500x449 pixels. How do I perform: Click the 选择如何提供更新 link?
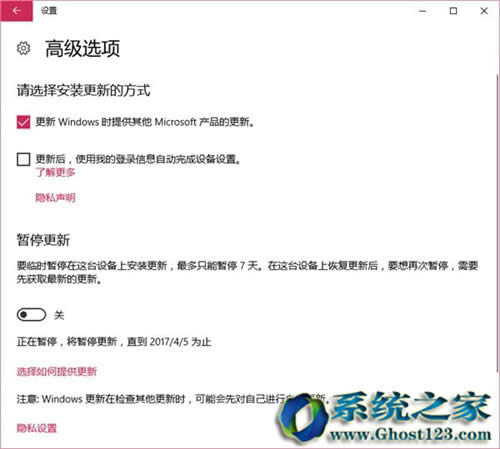(57, 371)
